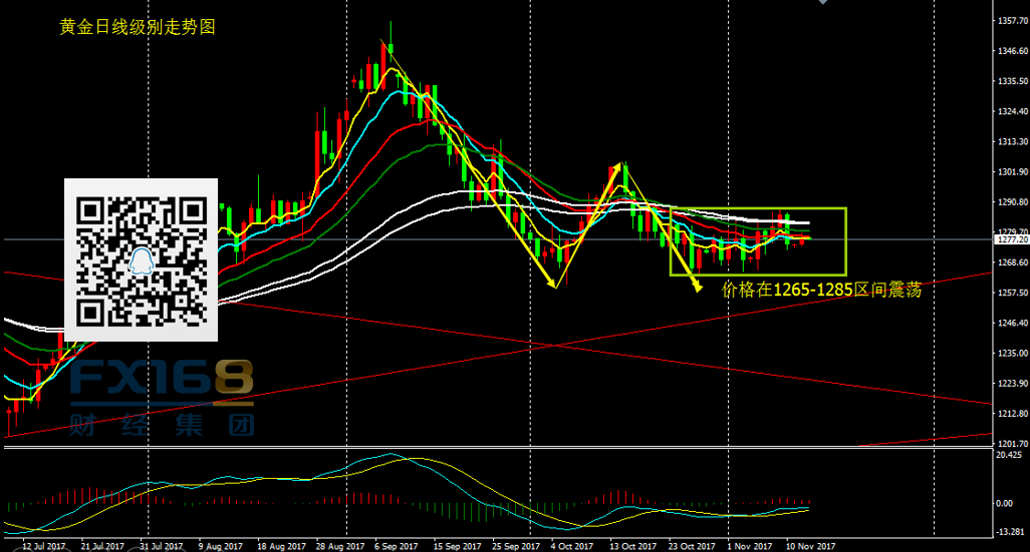This screenshot has width=1030, height=552.
Task: Select the chart title 黄金日线级别走势图
Action: pyautogui.click(x=137, y=28)
